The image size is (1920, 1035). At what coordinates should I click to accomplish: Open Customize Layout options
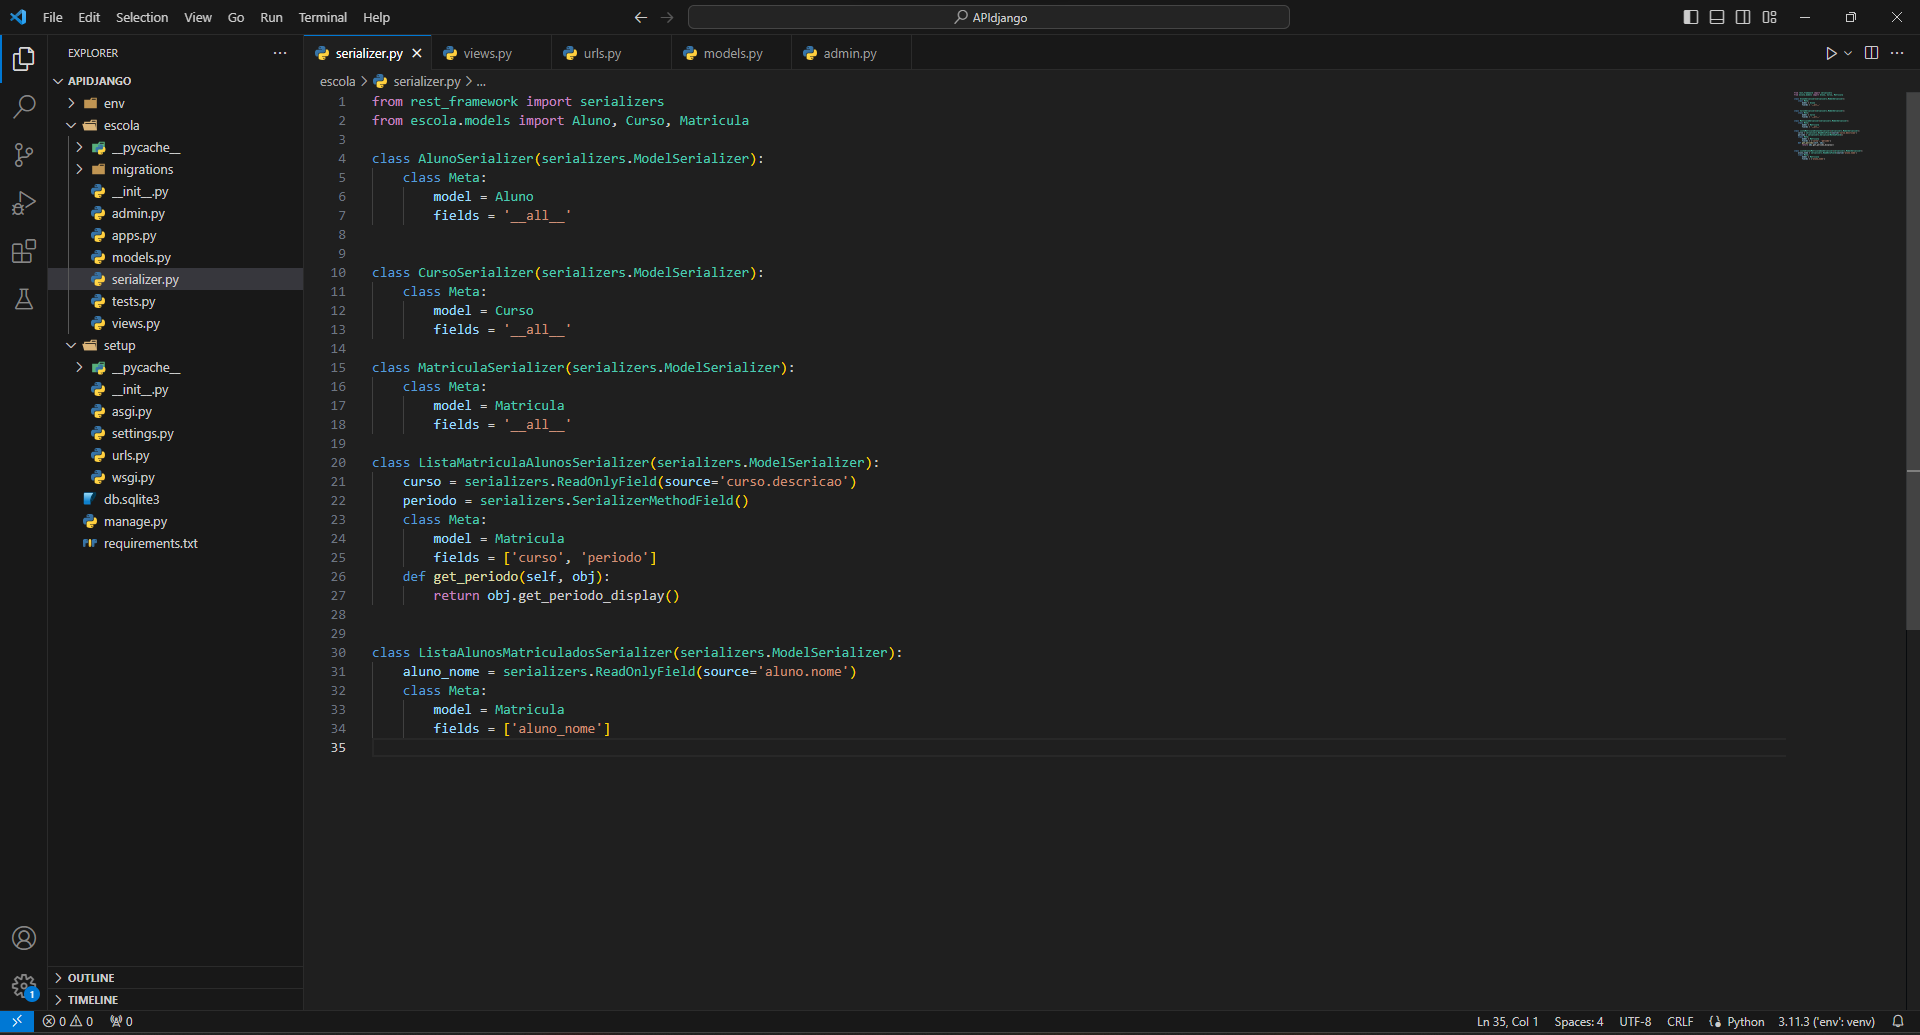click(1769, 17)
